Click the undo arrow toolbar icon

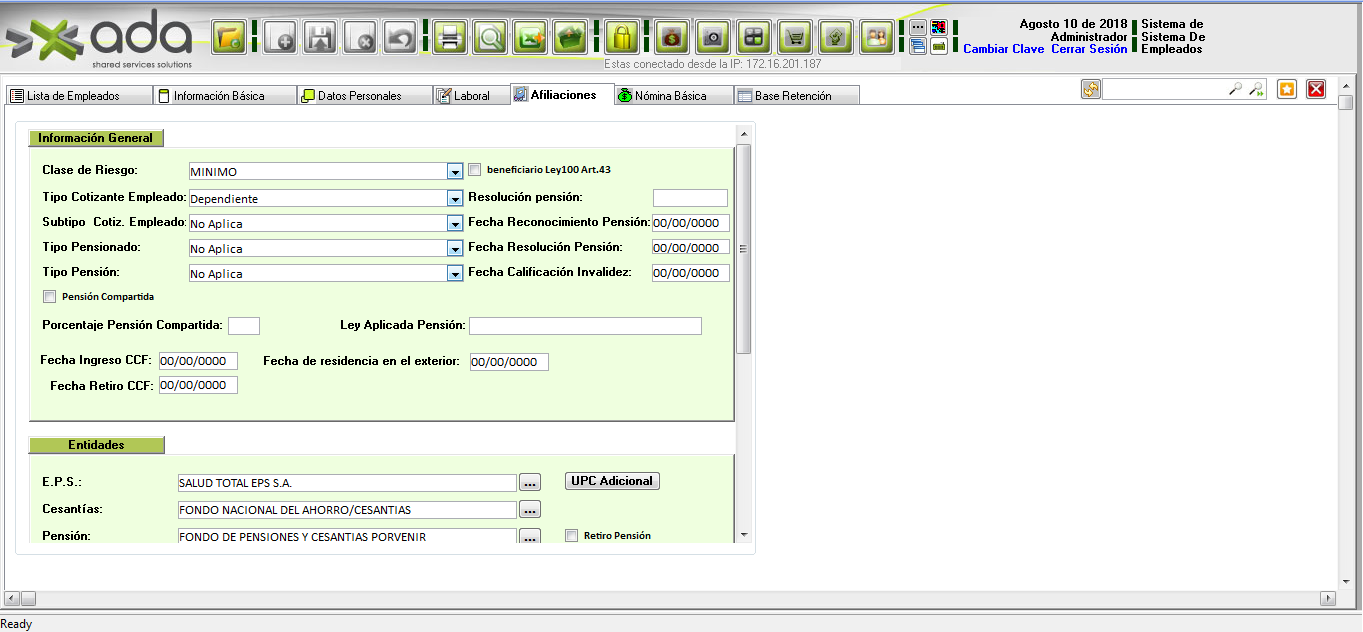401,38
